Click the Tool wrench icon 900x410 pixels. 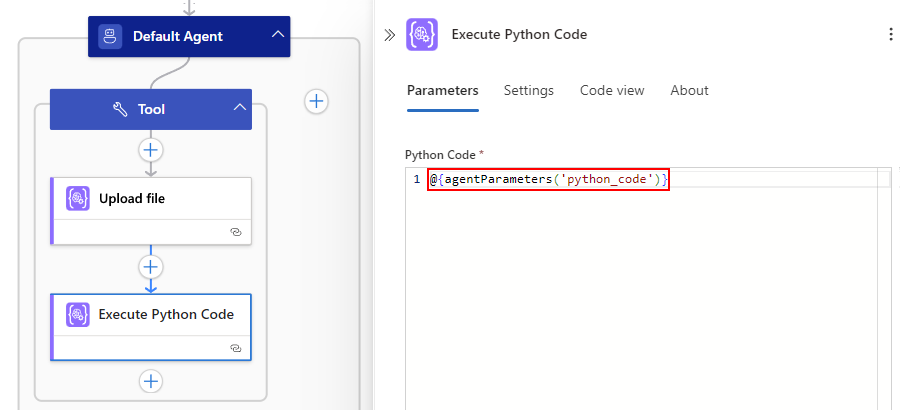click(x=121, y=109)
